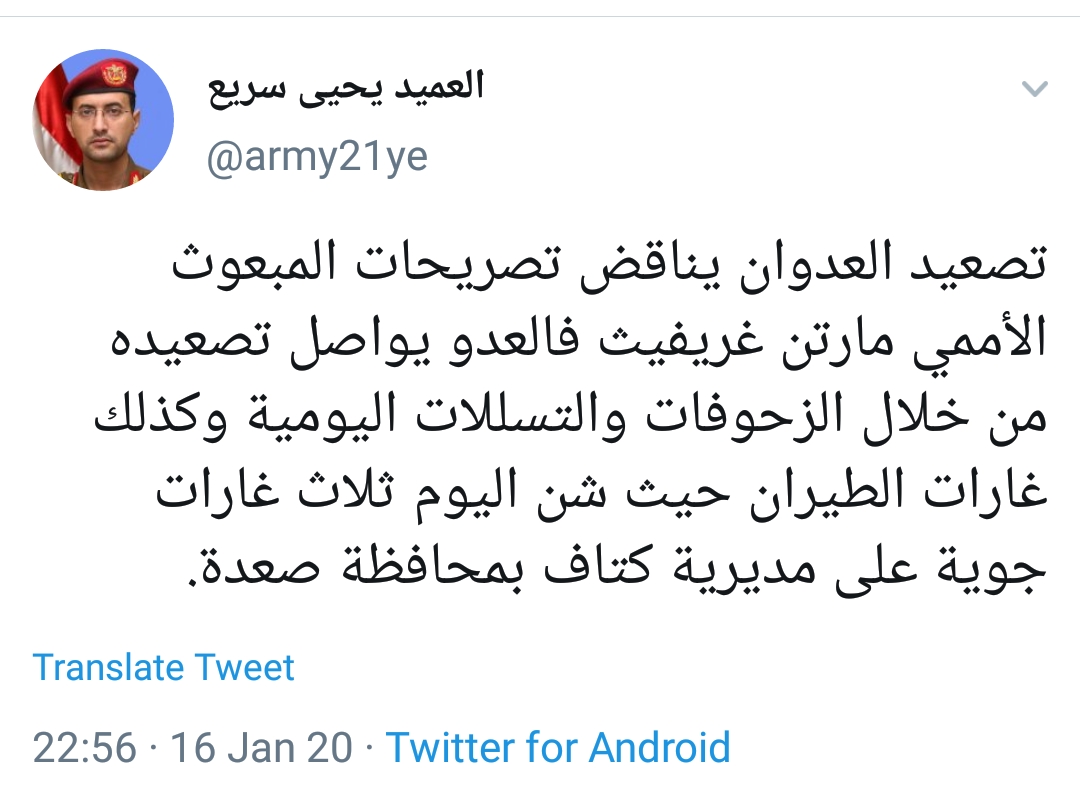Open the display name العميد يحيى سريع
Image resolution: width=1080 pixels, height=802 pixels.
(x=345, y=88)
